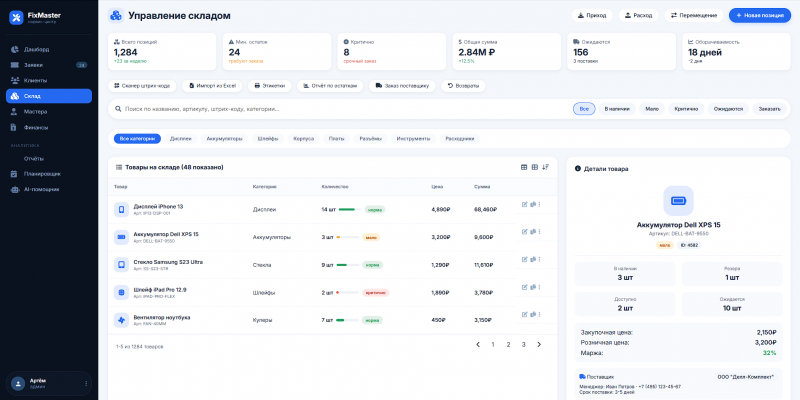
Task: Filter stock by Ожидаются chip
Action: [x=728, y=109]
